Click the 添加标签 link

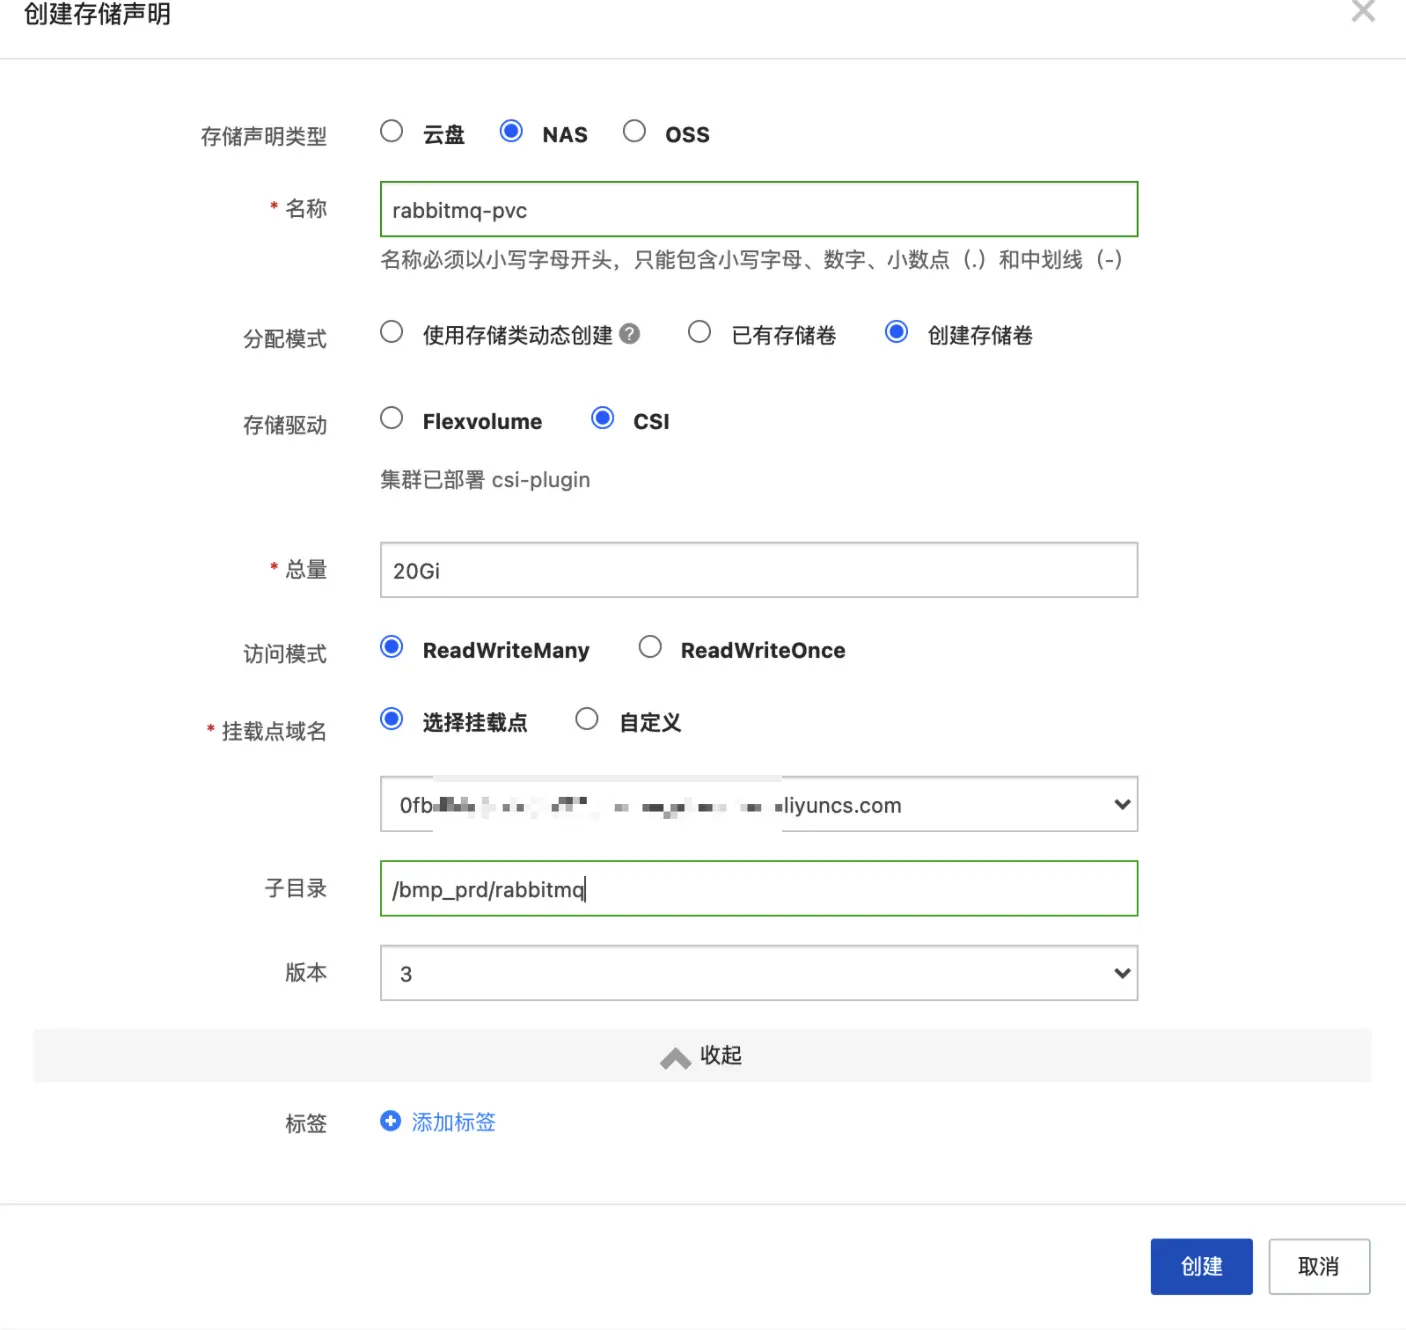coord(454,1122)
